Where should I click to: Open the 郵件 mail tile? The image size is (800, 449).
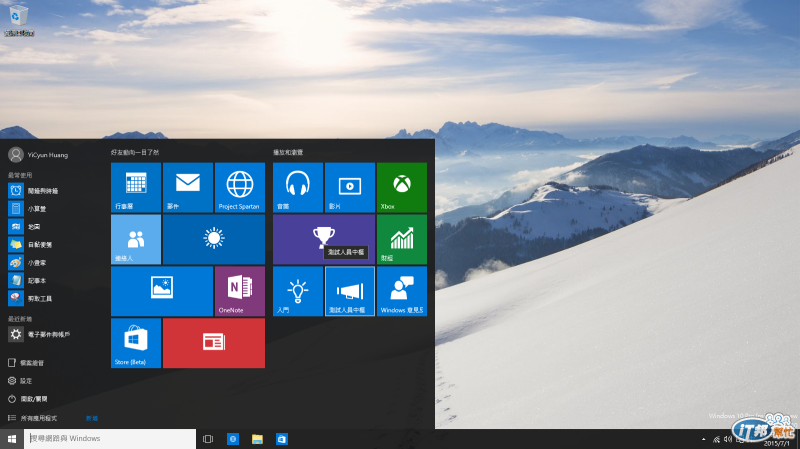(x=188, y=187)
